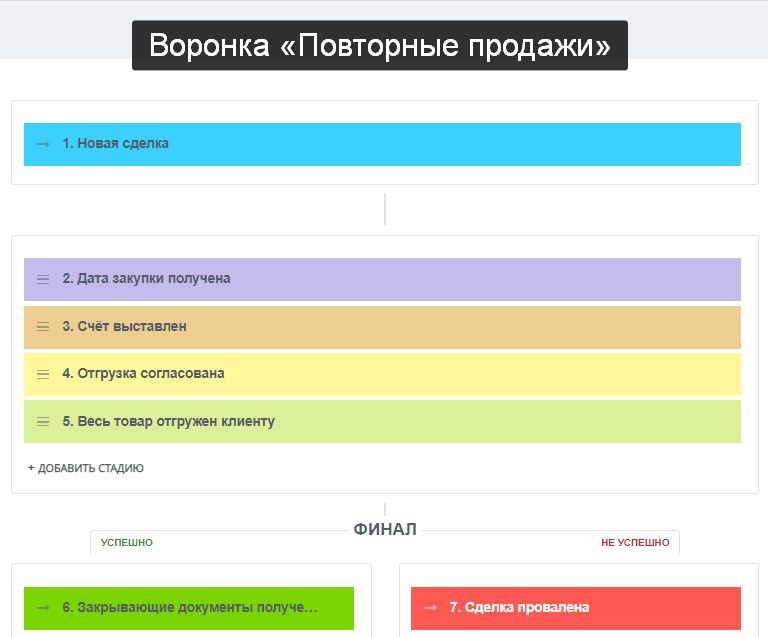Add a stage via "+ ДОБАВИТЬ СТАДИЮ"
This screenshot has width=768, height=637.
86,468
